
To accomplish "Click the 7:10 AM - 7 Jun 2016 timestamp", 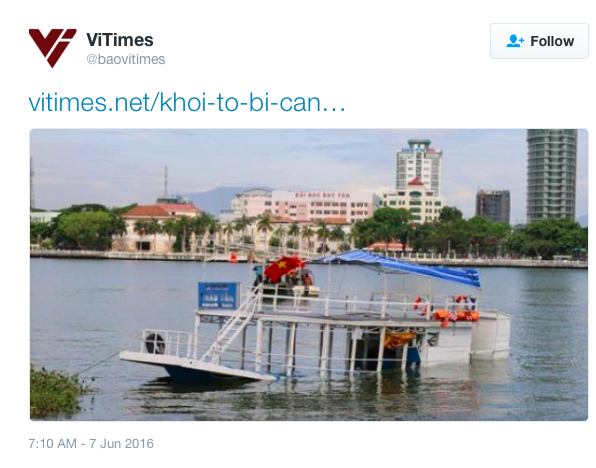I will pos(91,444).
